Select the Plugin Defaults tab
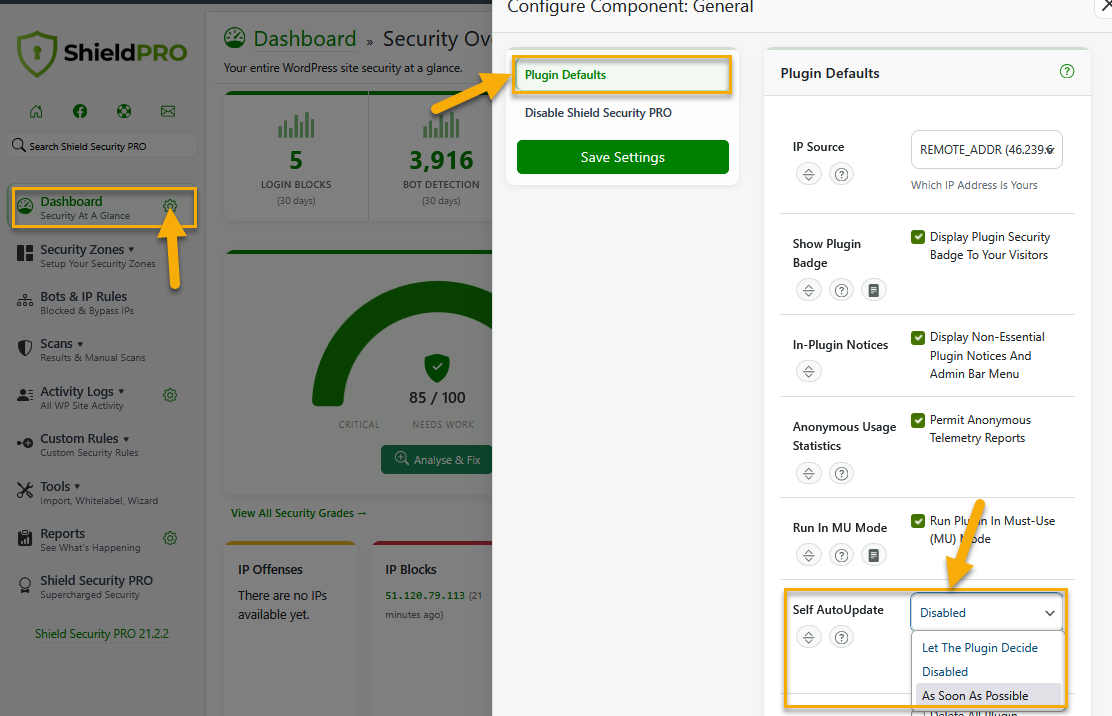The width and height of the screenshot is (1112, 716). [622, 75]
